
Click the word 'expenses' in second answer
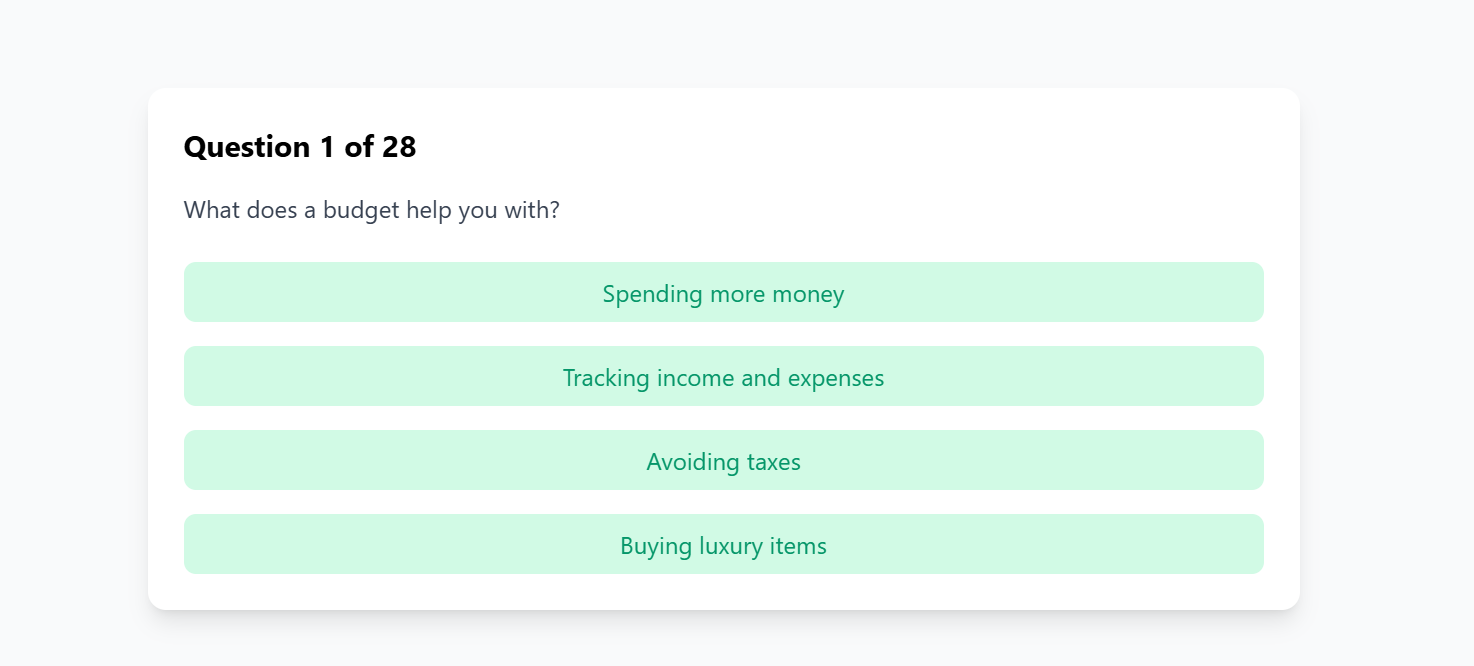click(836, 378)
